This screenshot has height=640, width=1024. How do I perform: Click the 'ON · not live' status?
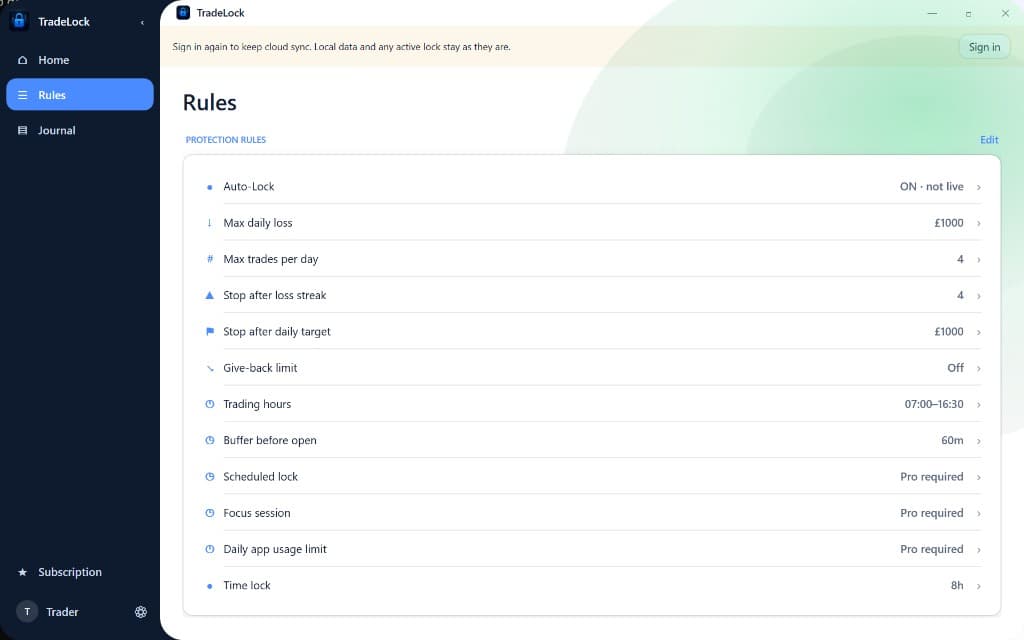tap(931, 186)
